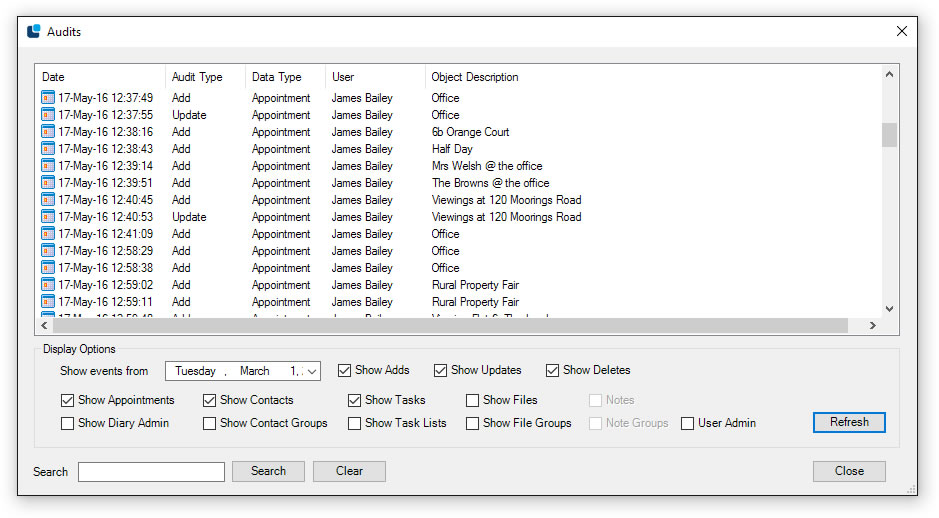Click the icon for 17-May-16 12:38:43 entry
The height and width of the screenshot is (518, 939).
48,149
